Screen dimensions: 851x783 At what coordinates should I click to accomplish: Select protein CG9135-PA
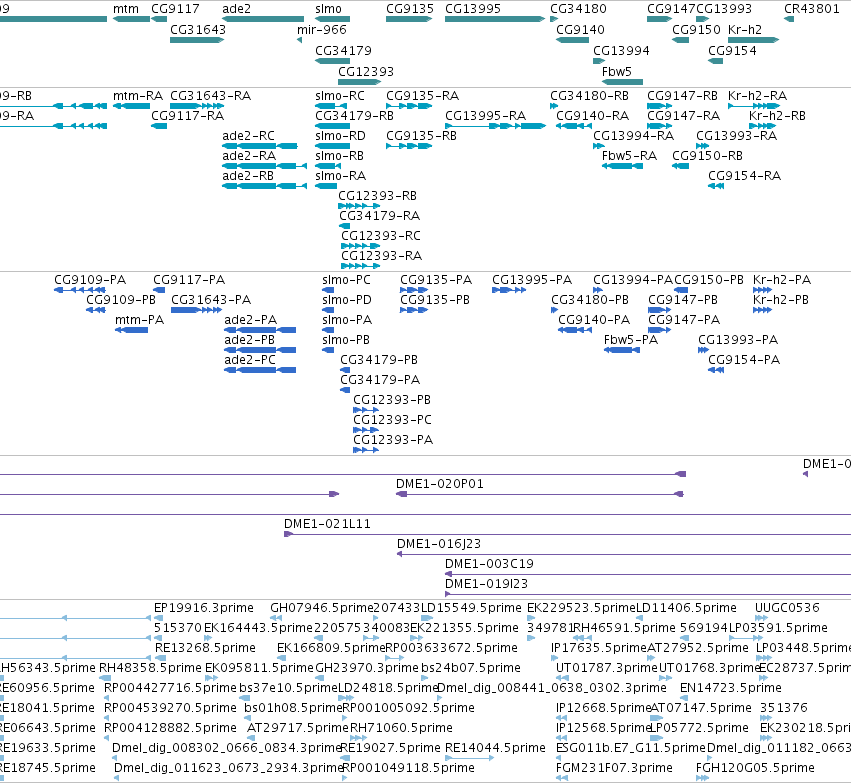point(414,290)
